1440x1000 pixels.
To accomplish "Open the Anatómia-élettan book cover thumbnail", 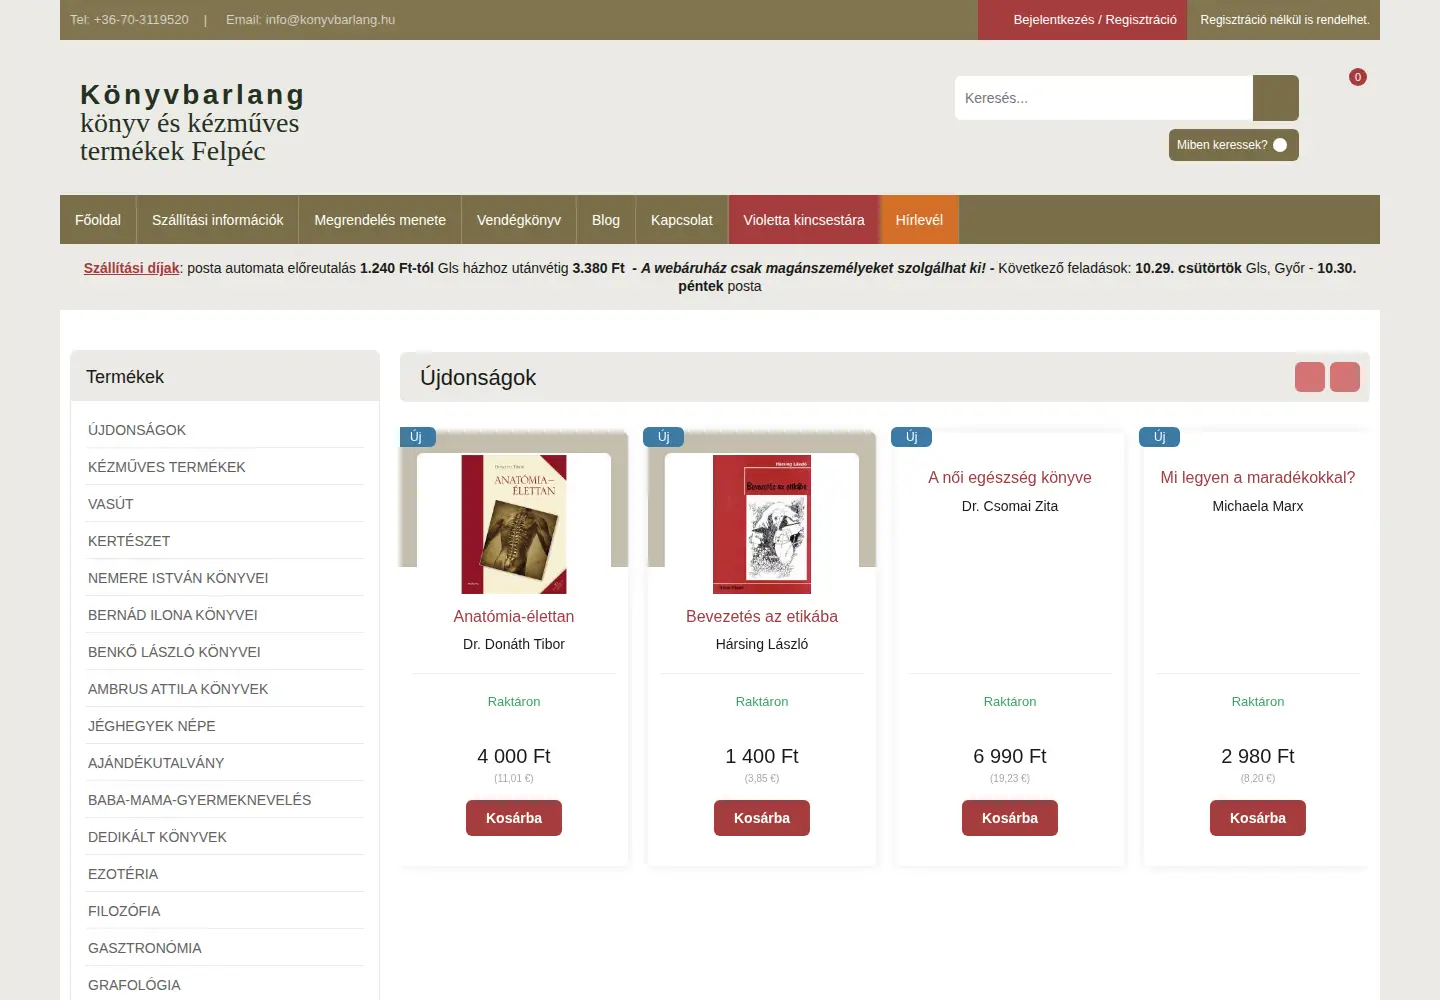I will click(514, 524).
